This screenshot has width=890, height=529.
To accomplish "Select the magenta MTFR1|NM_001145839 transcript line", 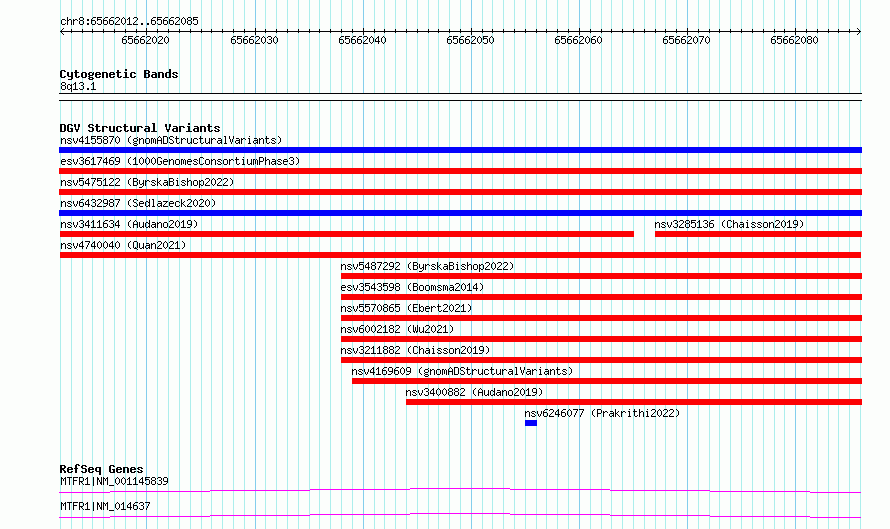I will coord(460,490).
